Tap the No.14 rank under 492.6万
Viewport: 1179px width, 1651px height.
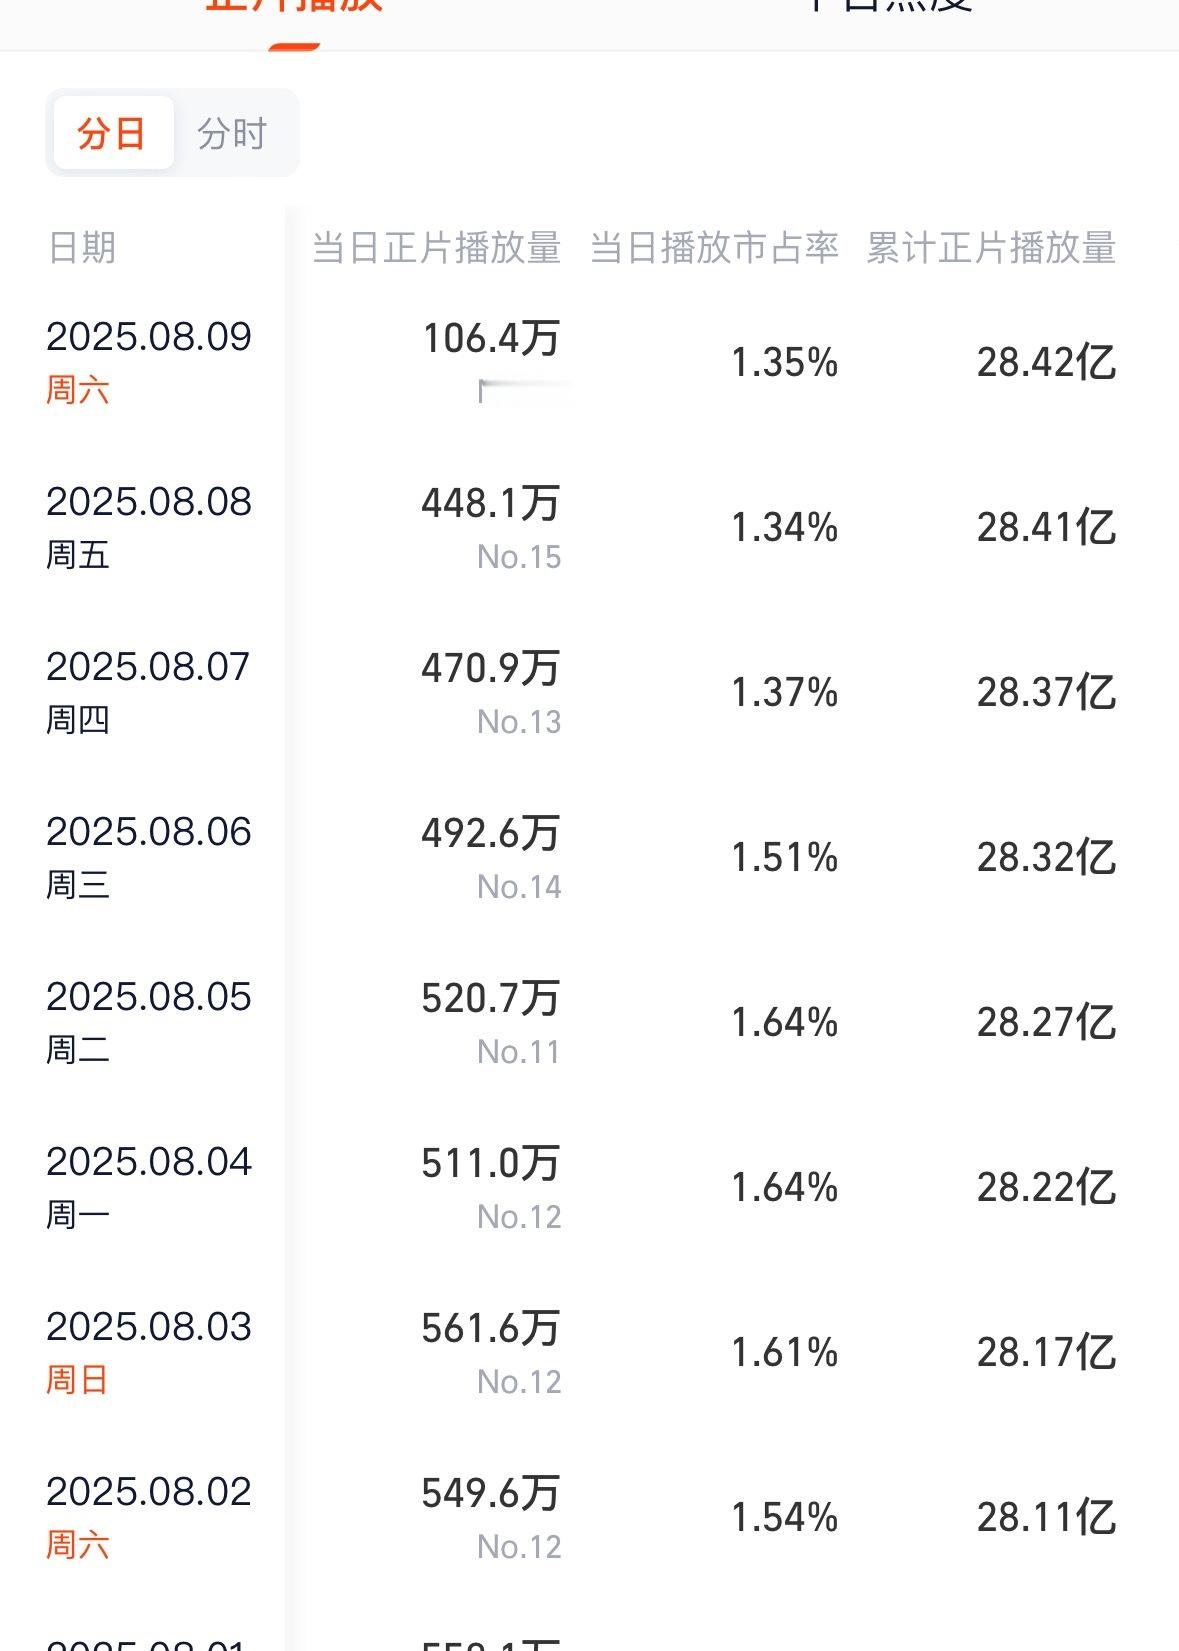[x=519, y=887]
